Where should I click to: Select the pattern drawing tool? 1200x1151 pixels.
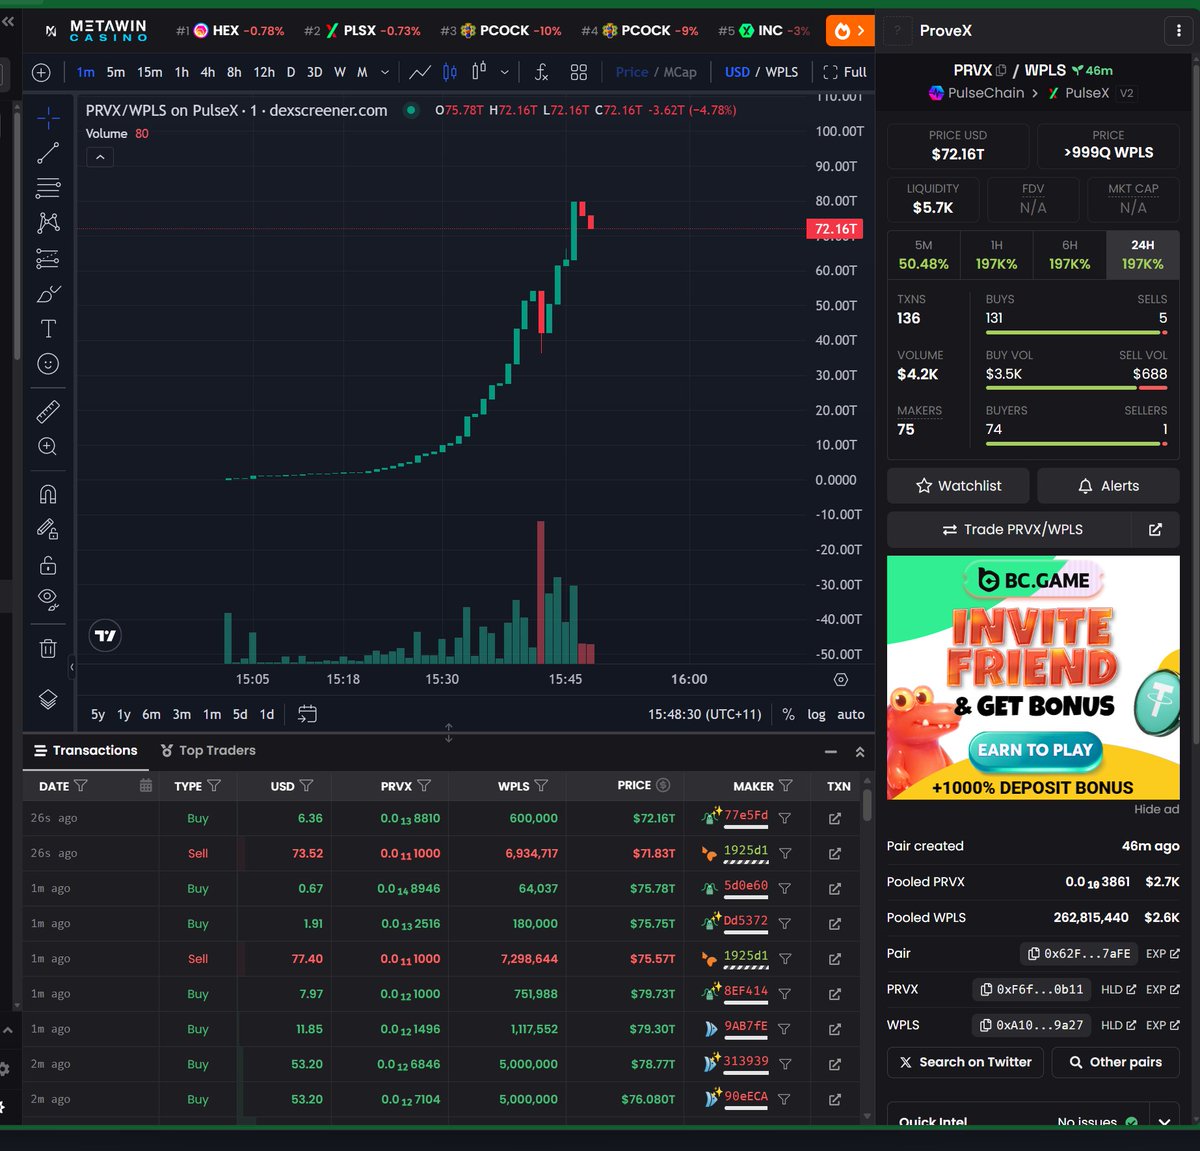click(x=48, y=223)
